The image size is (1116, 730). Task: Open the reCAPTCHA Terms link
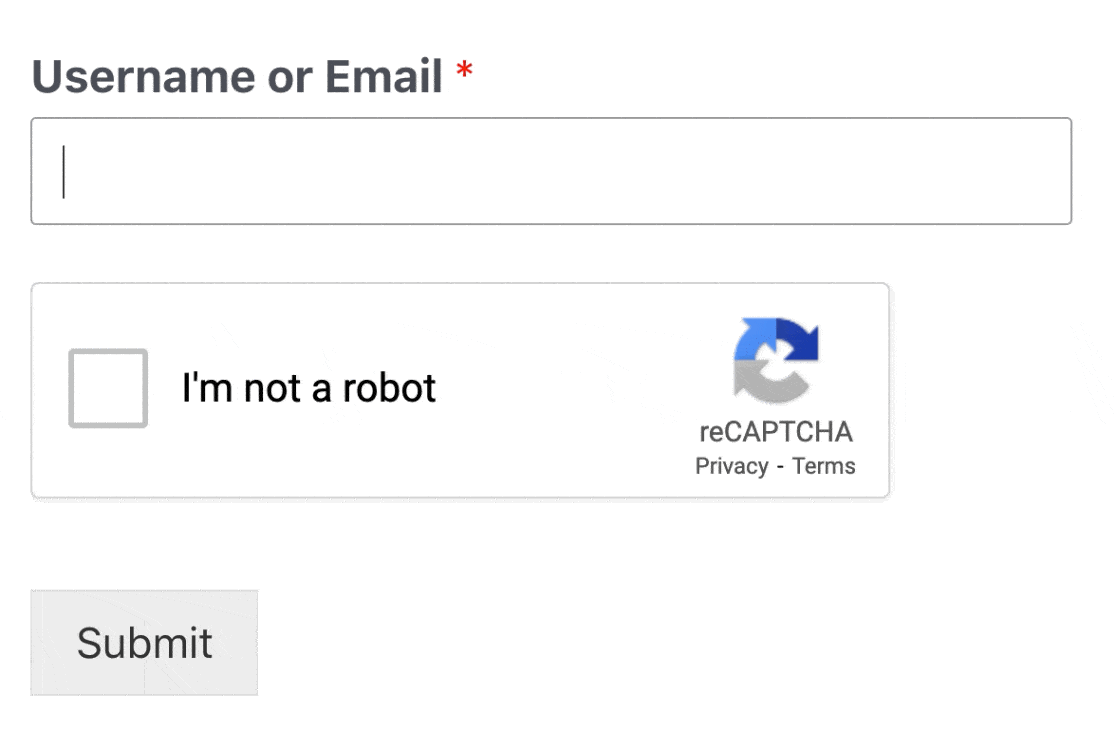[x=824, y=466]
